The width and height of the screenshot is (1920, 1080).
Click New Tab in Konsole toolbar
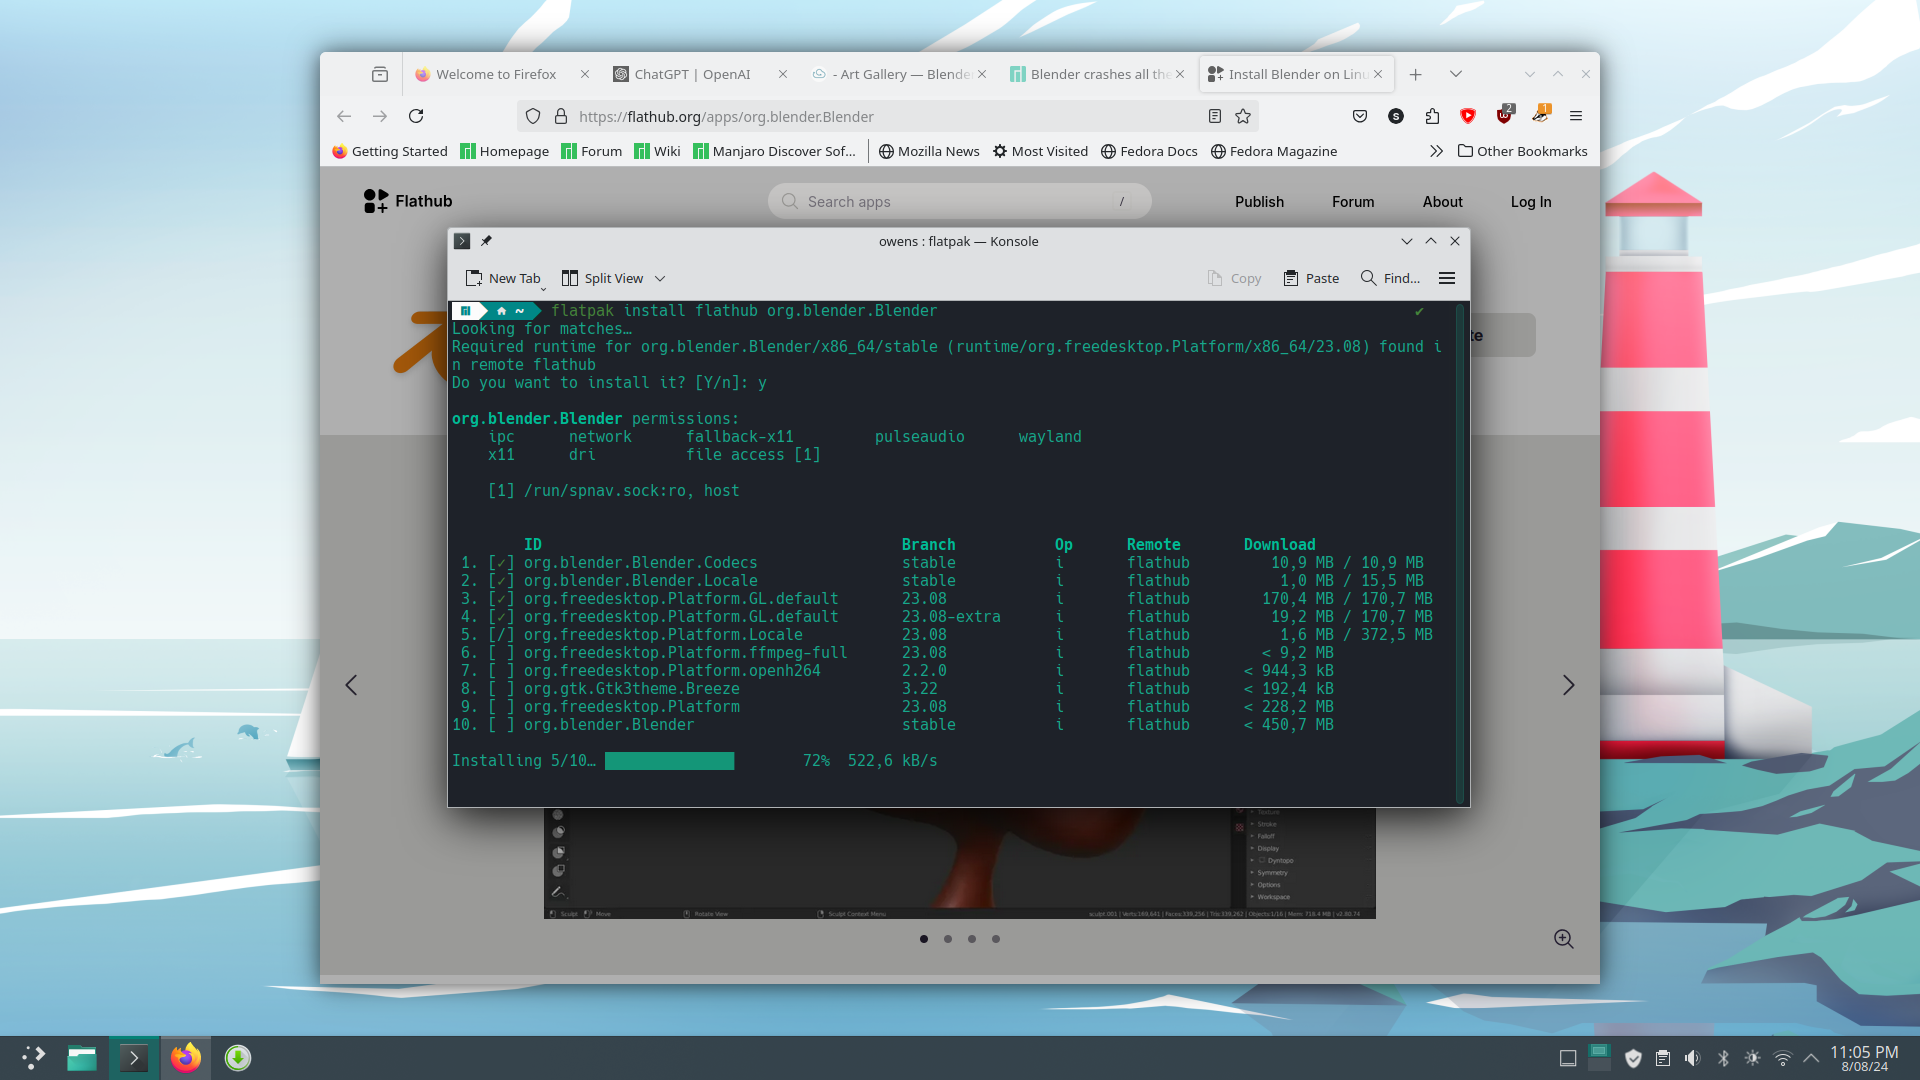[x=503, y=278]
